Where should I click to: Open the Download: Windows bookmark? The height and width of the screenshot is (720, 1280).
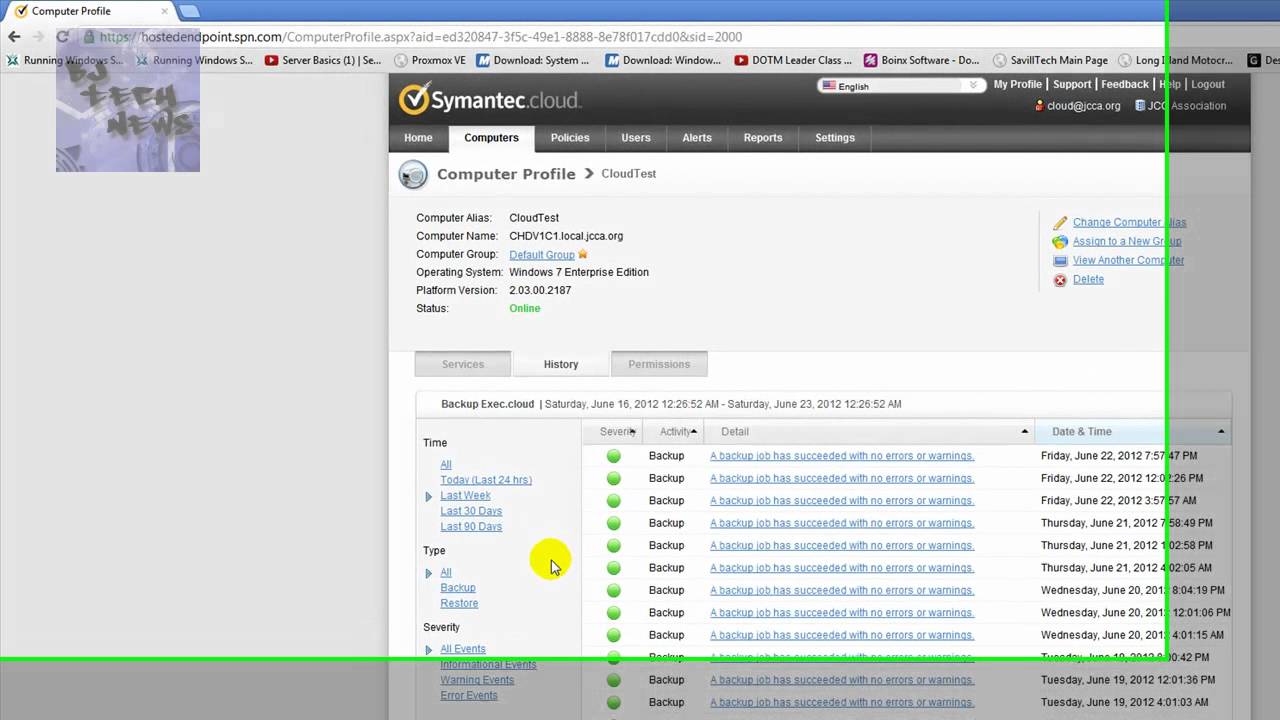[x=662, y=60]
